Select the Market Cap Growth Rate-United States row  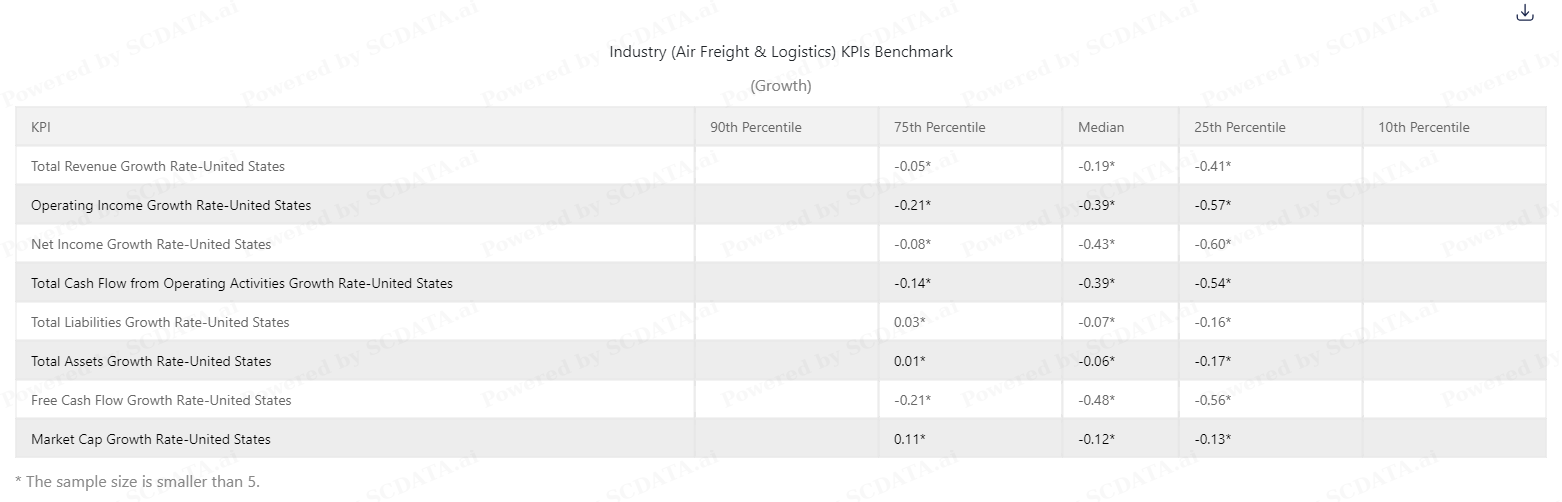coord(781,439)
